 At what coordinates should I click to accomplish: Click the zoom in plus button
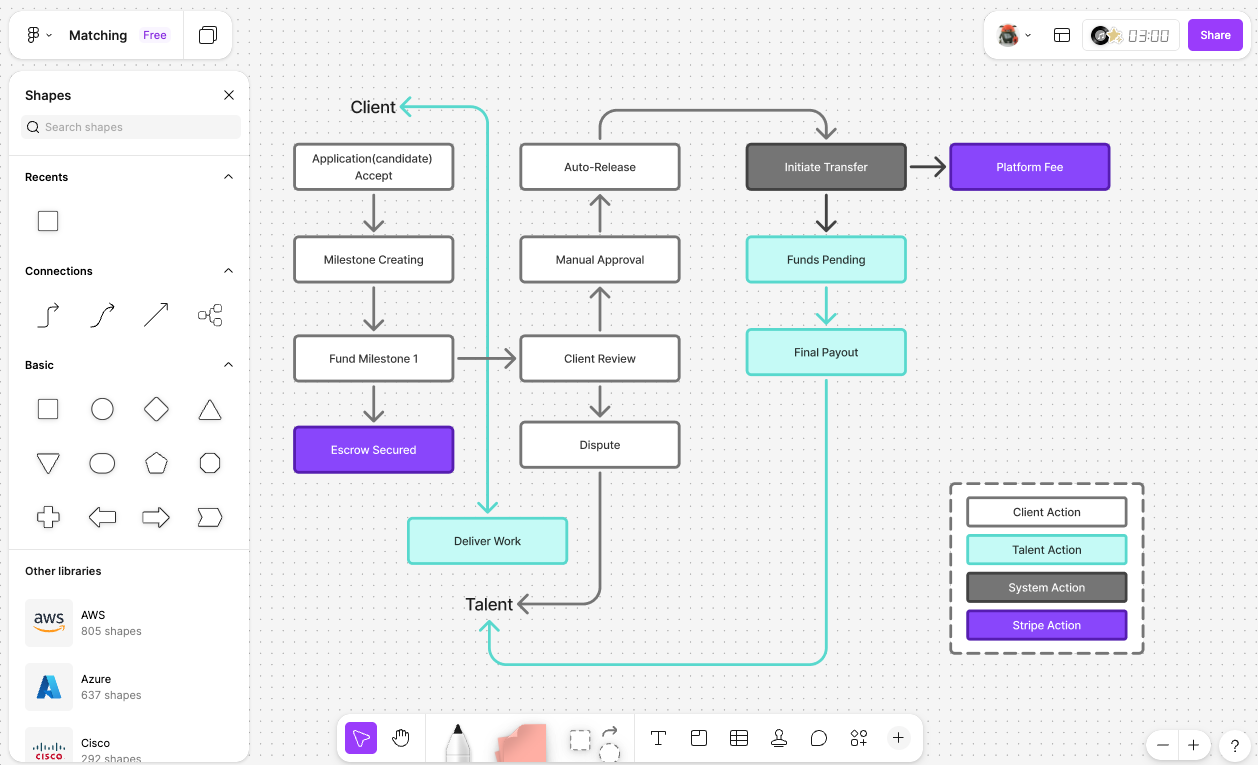[x=1193, y=745]
